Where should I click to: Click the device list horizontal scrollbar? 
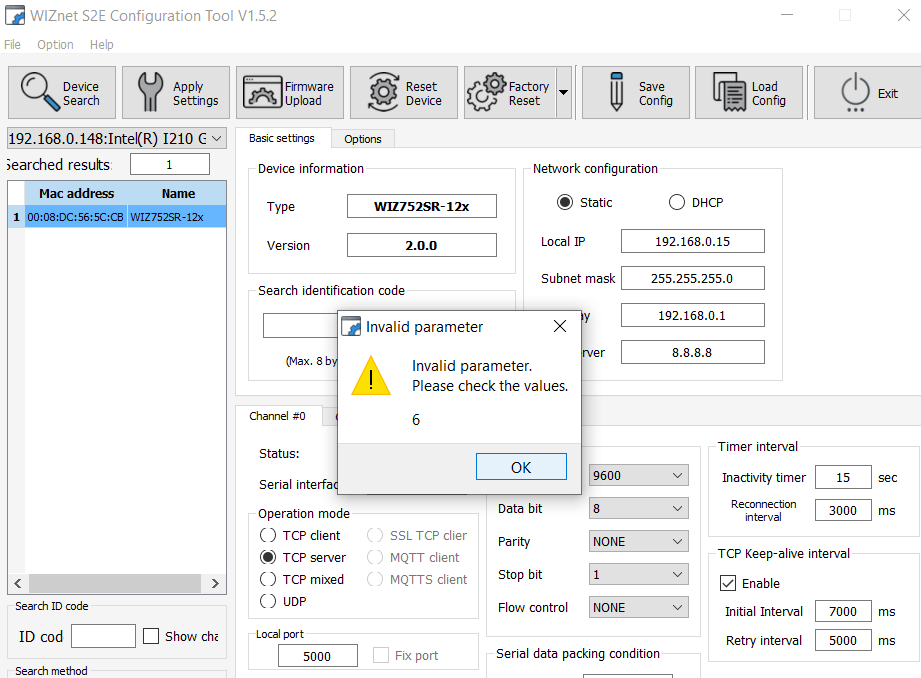coord(116,583)
